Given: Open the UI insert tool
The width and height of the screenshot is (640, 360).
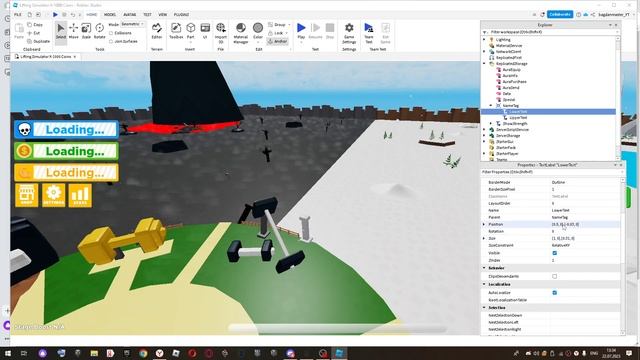Looking at the screenshot, I should [205, 31].
